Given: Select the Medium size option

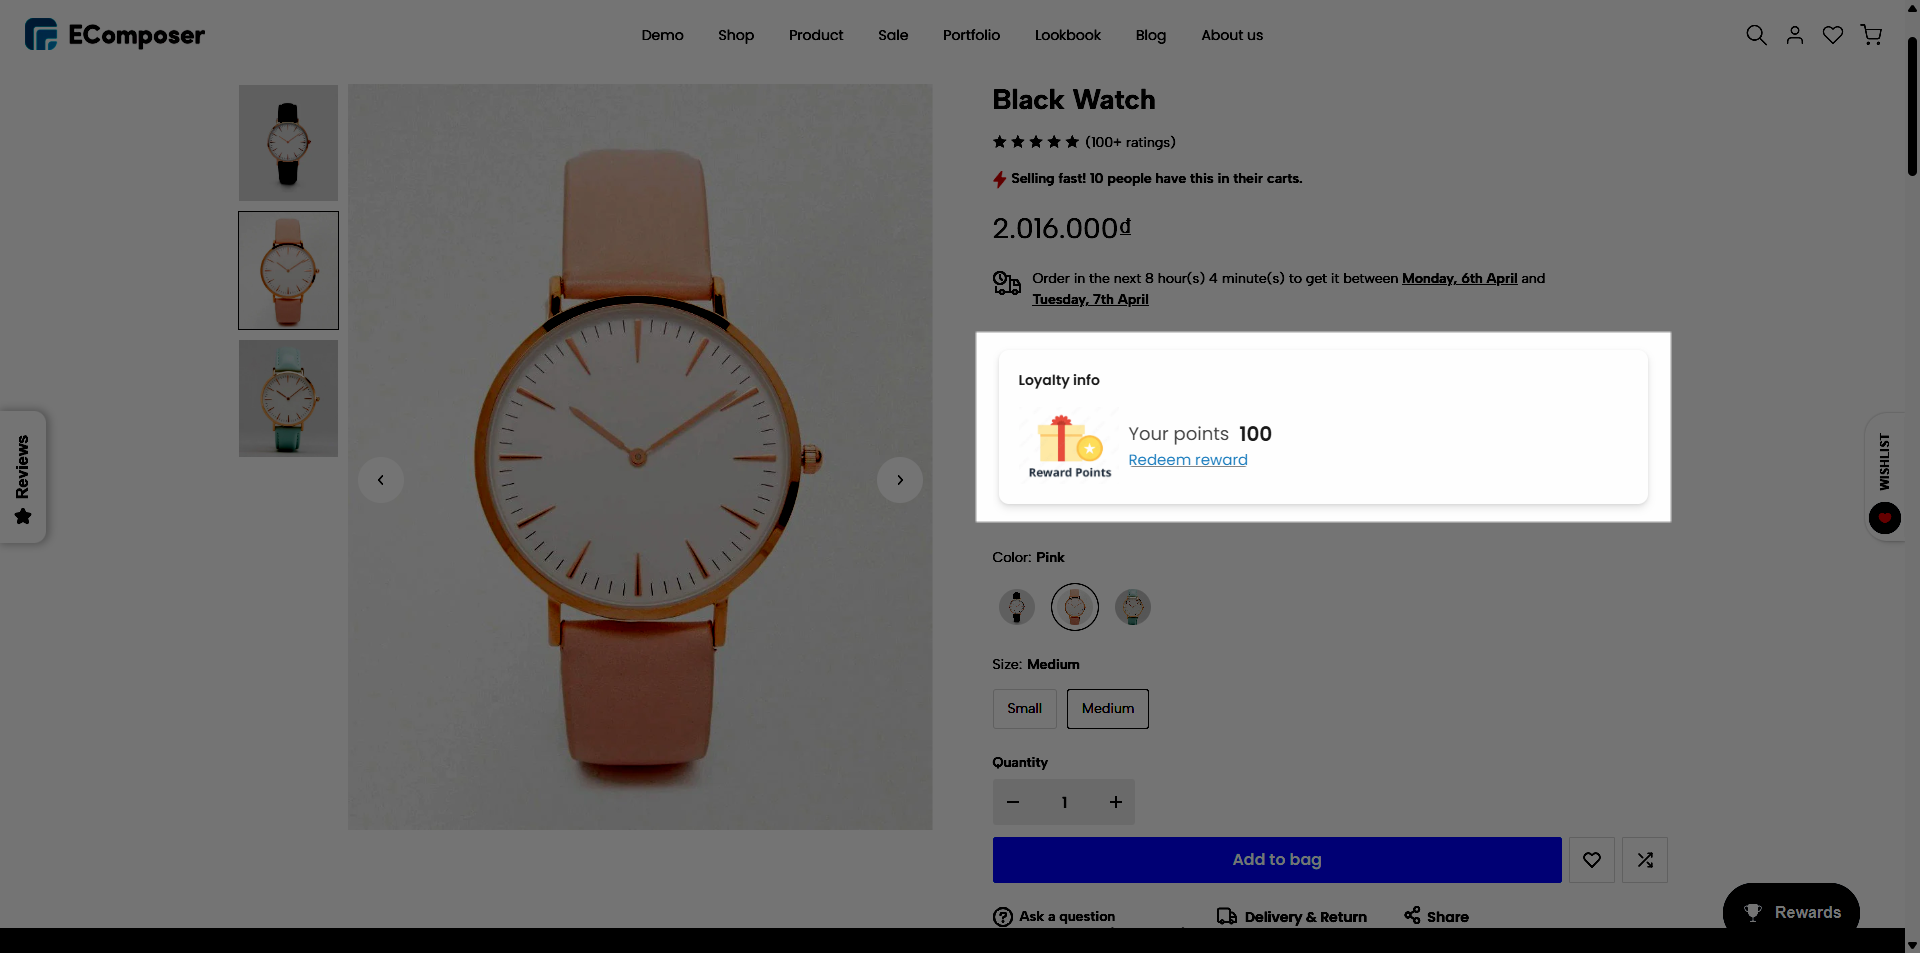Looking at the screenshot, I should pyautogui.click(x=1108, y=709).
